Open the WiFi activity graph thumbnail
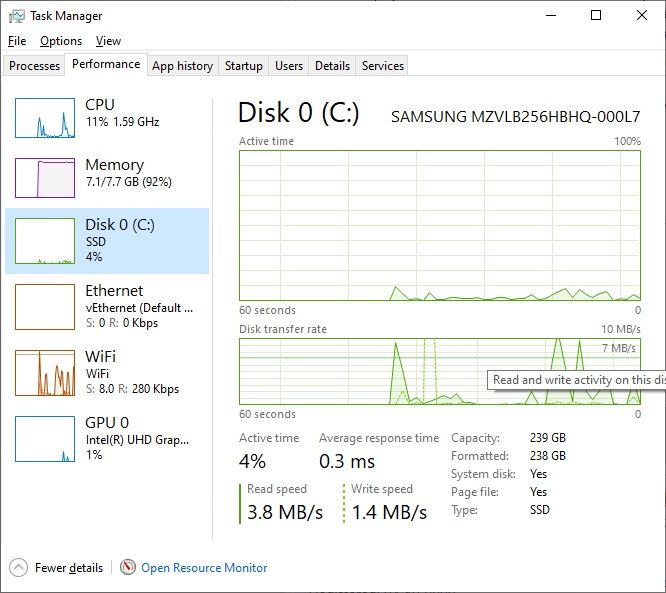The image size is (666, 593). (x=45, y=372)
